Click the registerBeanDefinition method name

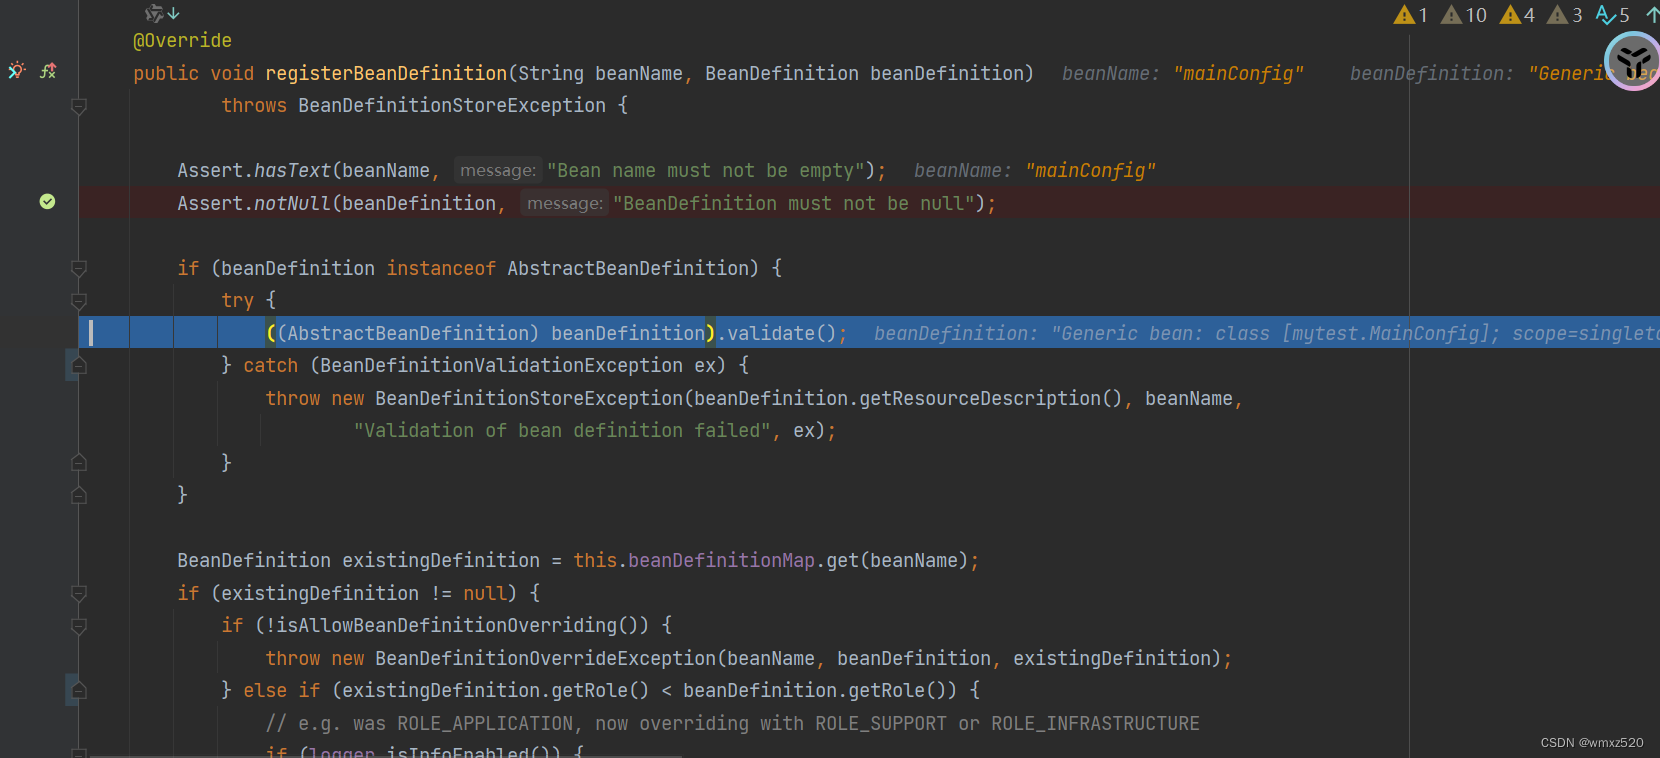pyautogui.click(x=386, y=73)
